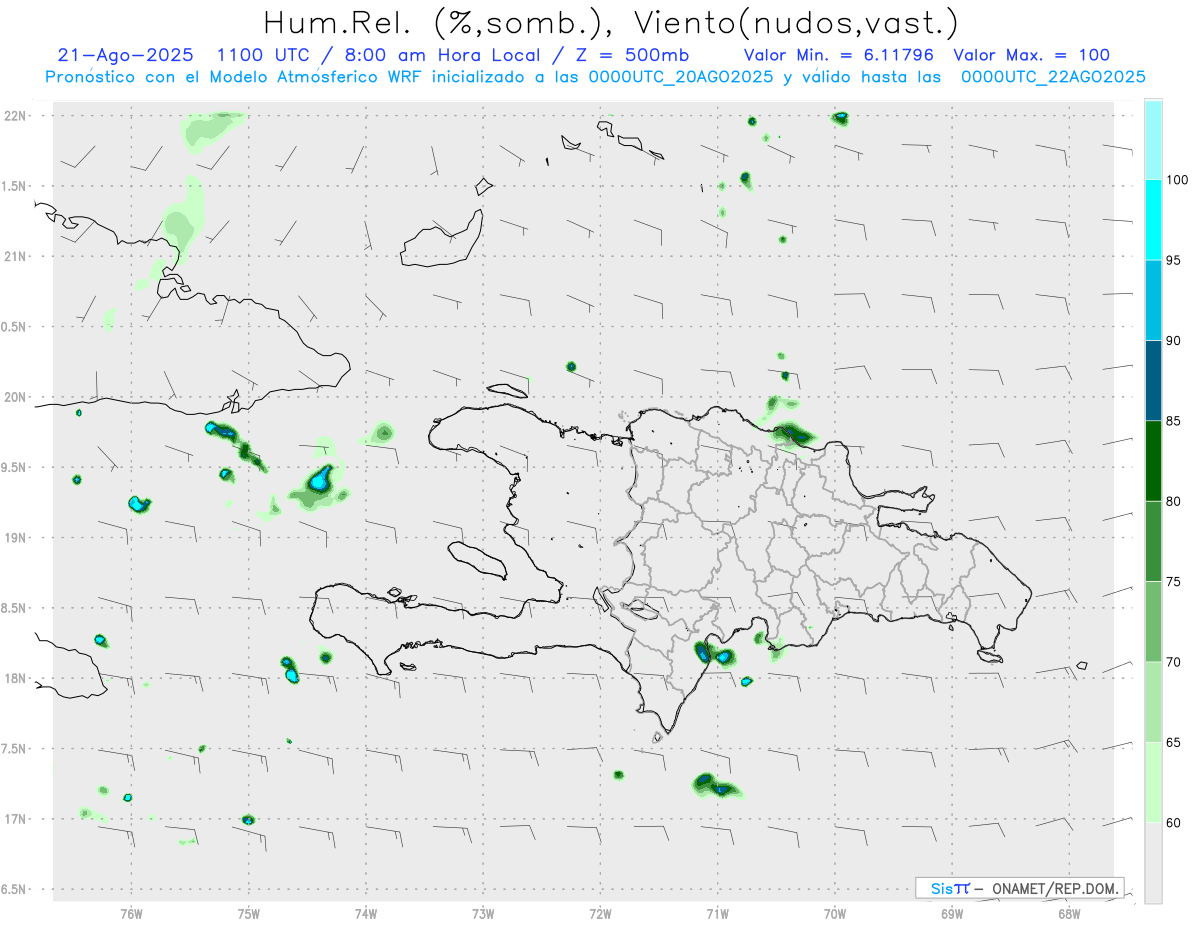Click the "9.5N" latitude label
The image size is (1200, 927).
pos(15,468)
